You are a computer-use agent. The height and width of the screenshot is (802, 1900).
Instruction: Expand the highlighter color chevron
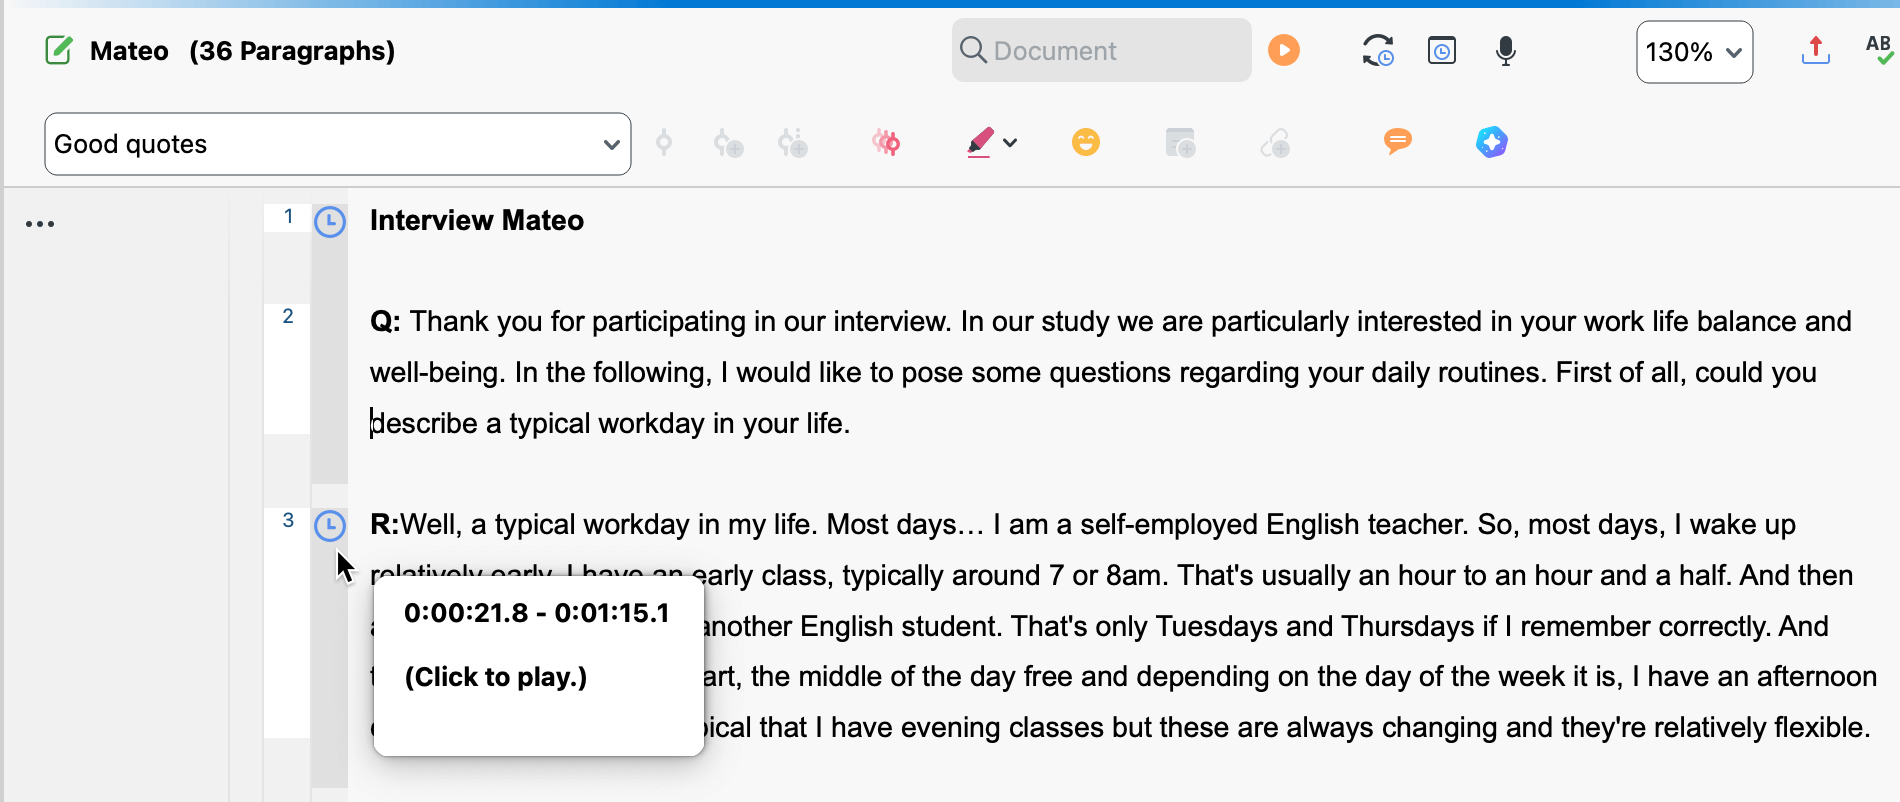pos(1011,143)
